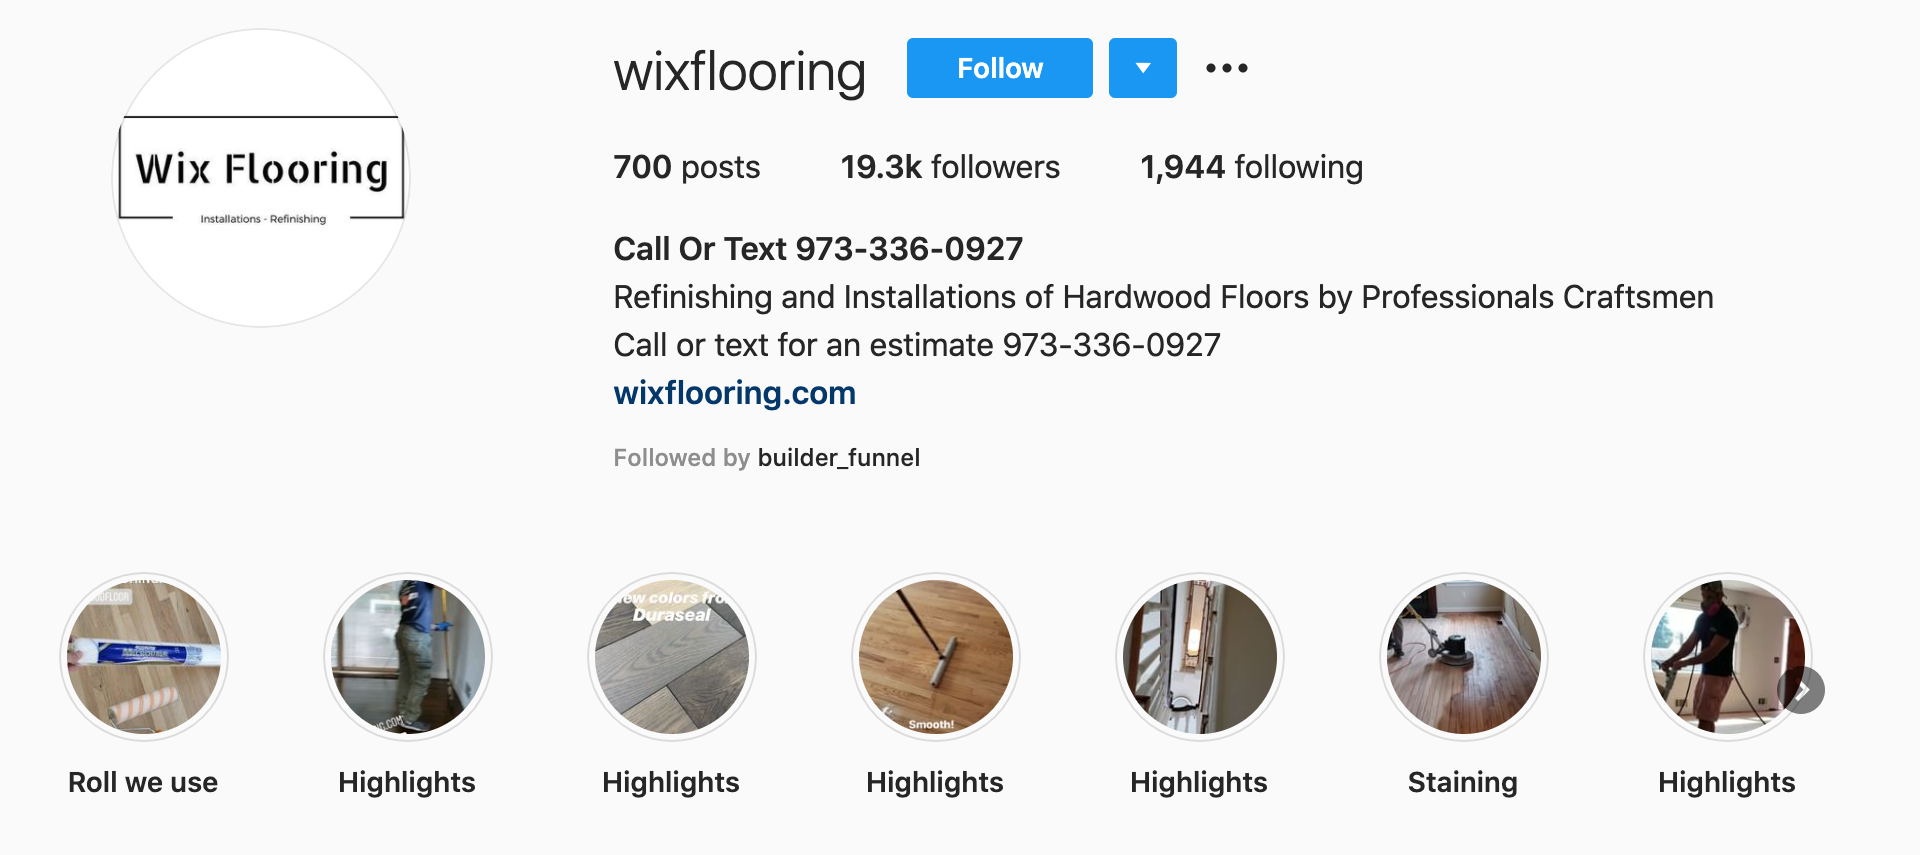Click the wixflooring username heading

(740, 72)
